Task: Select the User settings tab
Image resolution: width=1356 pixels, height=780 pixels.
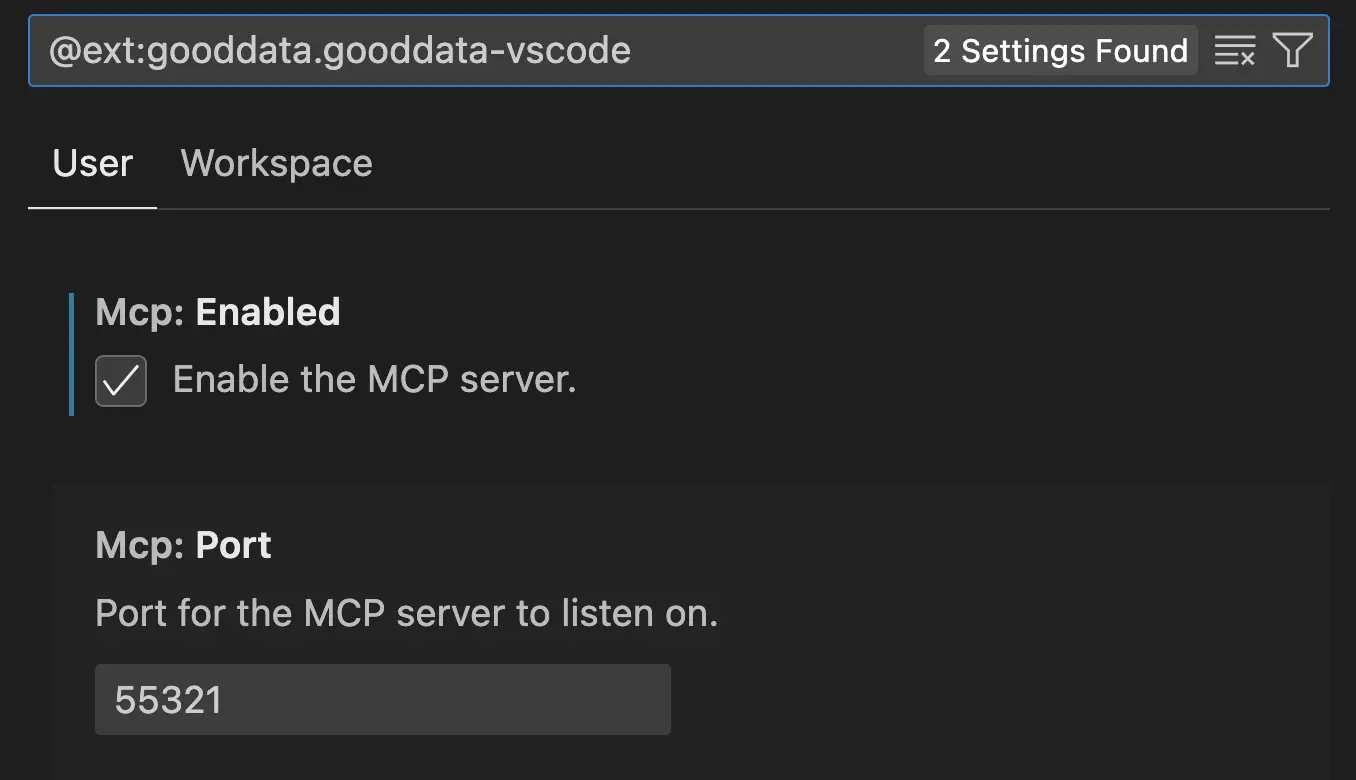Action: tap(92, 163)
